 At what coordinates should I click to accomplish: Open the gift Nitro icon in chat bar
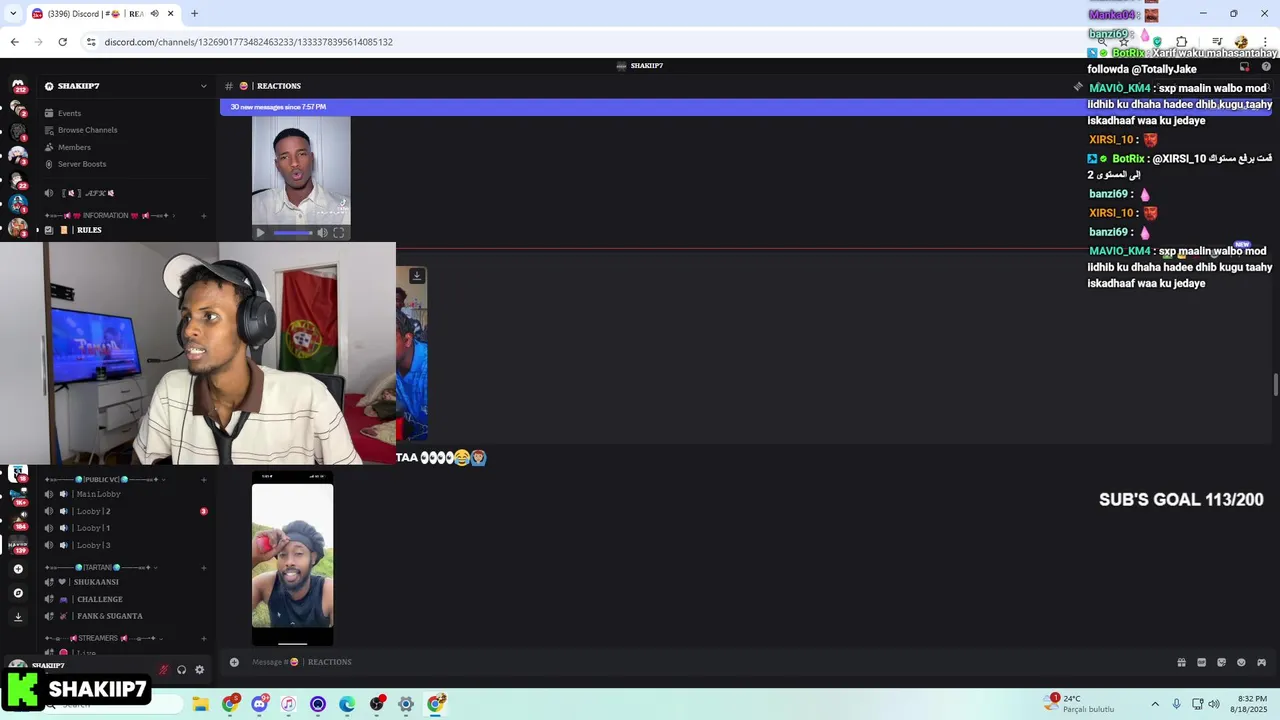[1181, 662]
